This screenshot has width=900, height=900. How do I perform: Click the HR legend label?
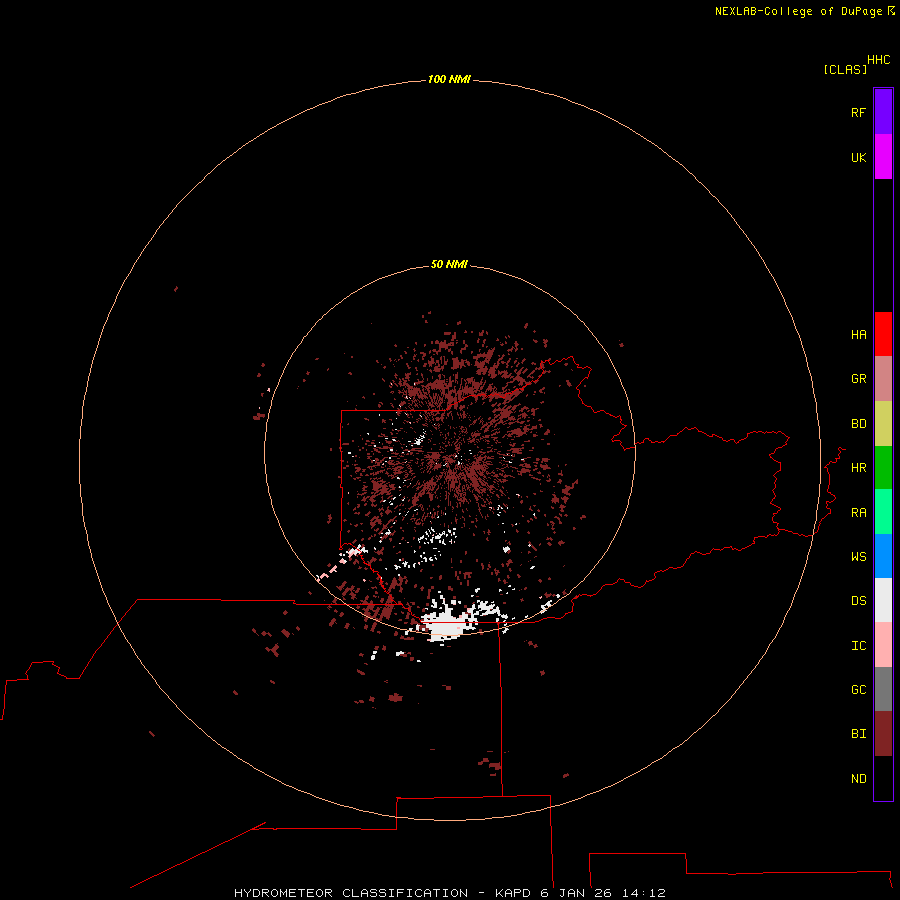point(858,468)
